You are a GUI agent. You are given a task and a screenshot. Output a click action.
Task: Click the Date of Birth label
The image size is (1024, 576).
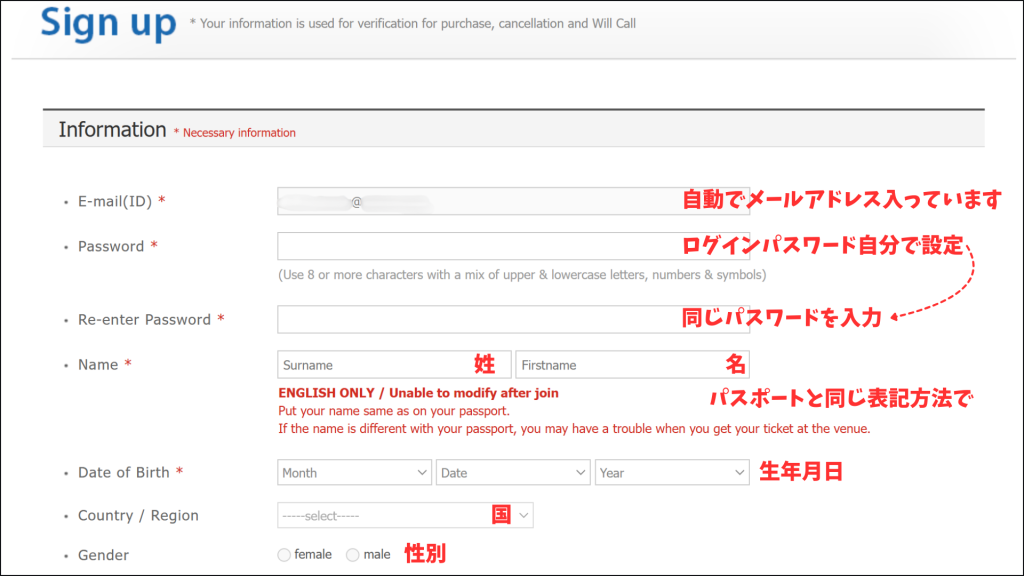pyautogui.click(x=124, y=473)
